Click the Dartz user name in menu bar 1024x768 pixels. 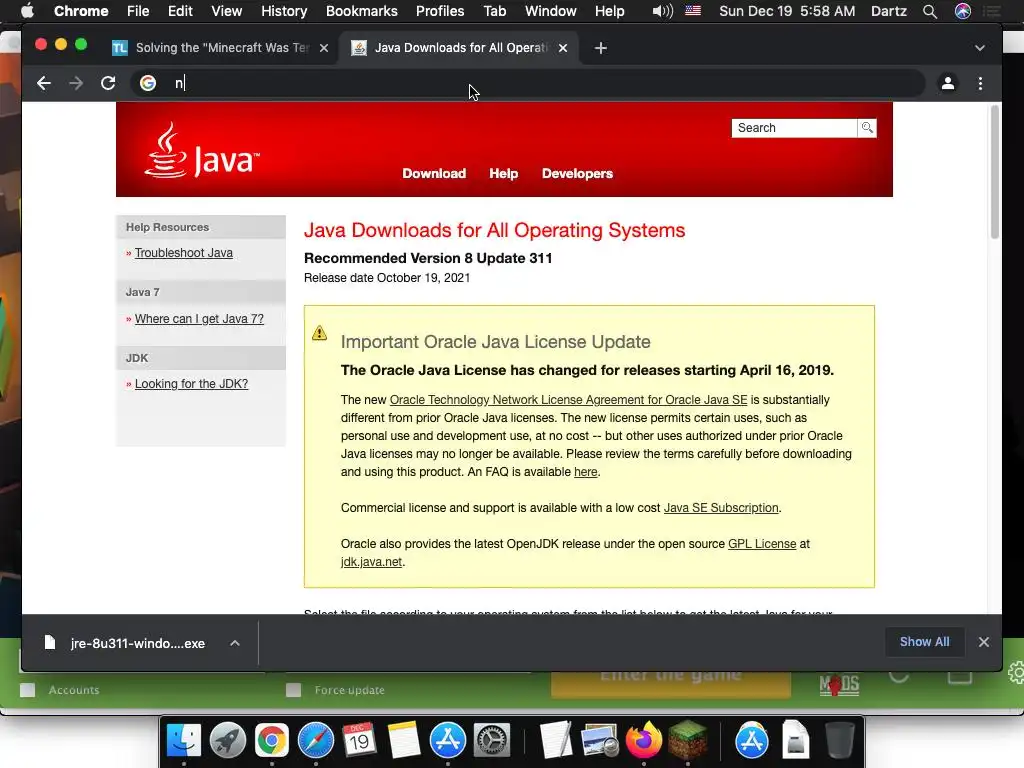tap(889, 11)
